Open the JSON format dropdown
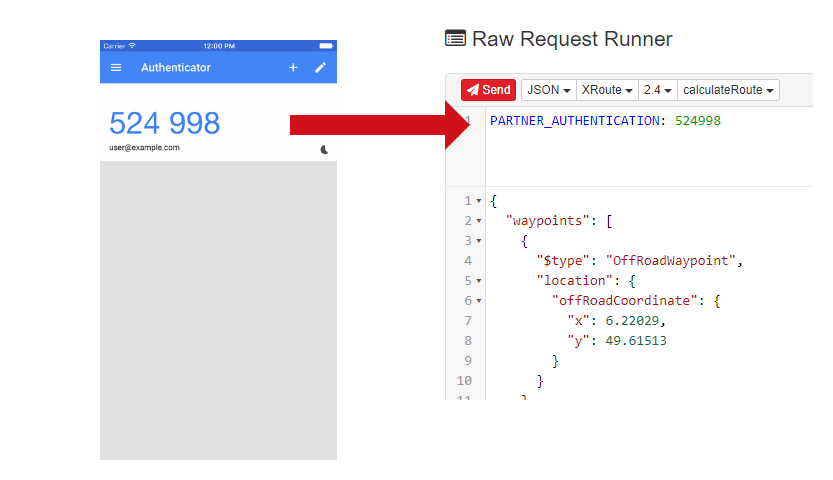Image resolution: width=833 pixels, height=480 pixels. coord(549,90)
